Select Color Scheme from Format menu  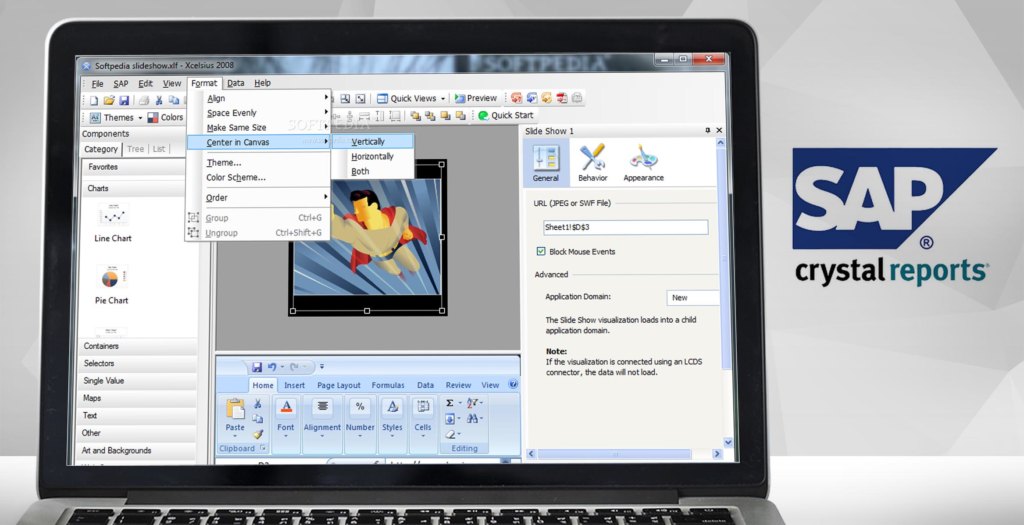236,177
